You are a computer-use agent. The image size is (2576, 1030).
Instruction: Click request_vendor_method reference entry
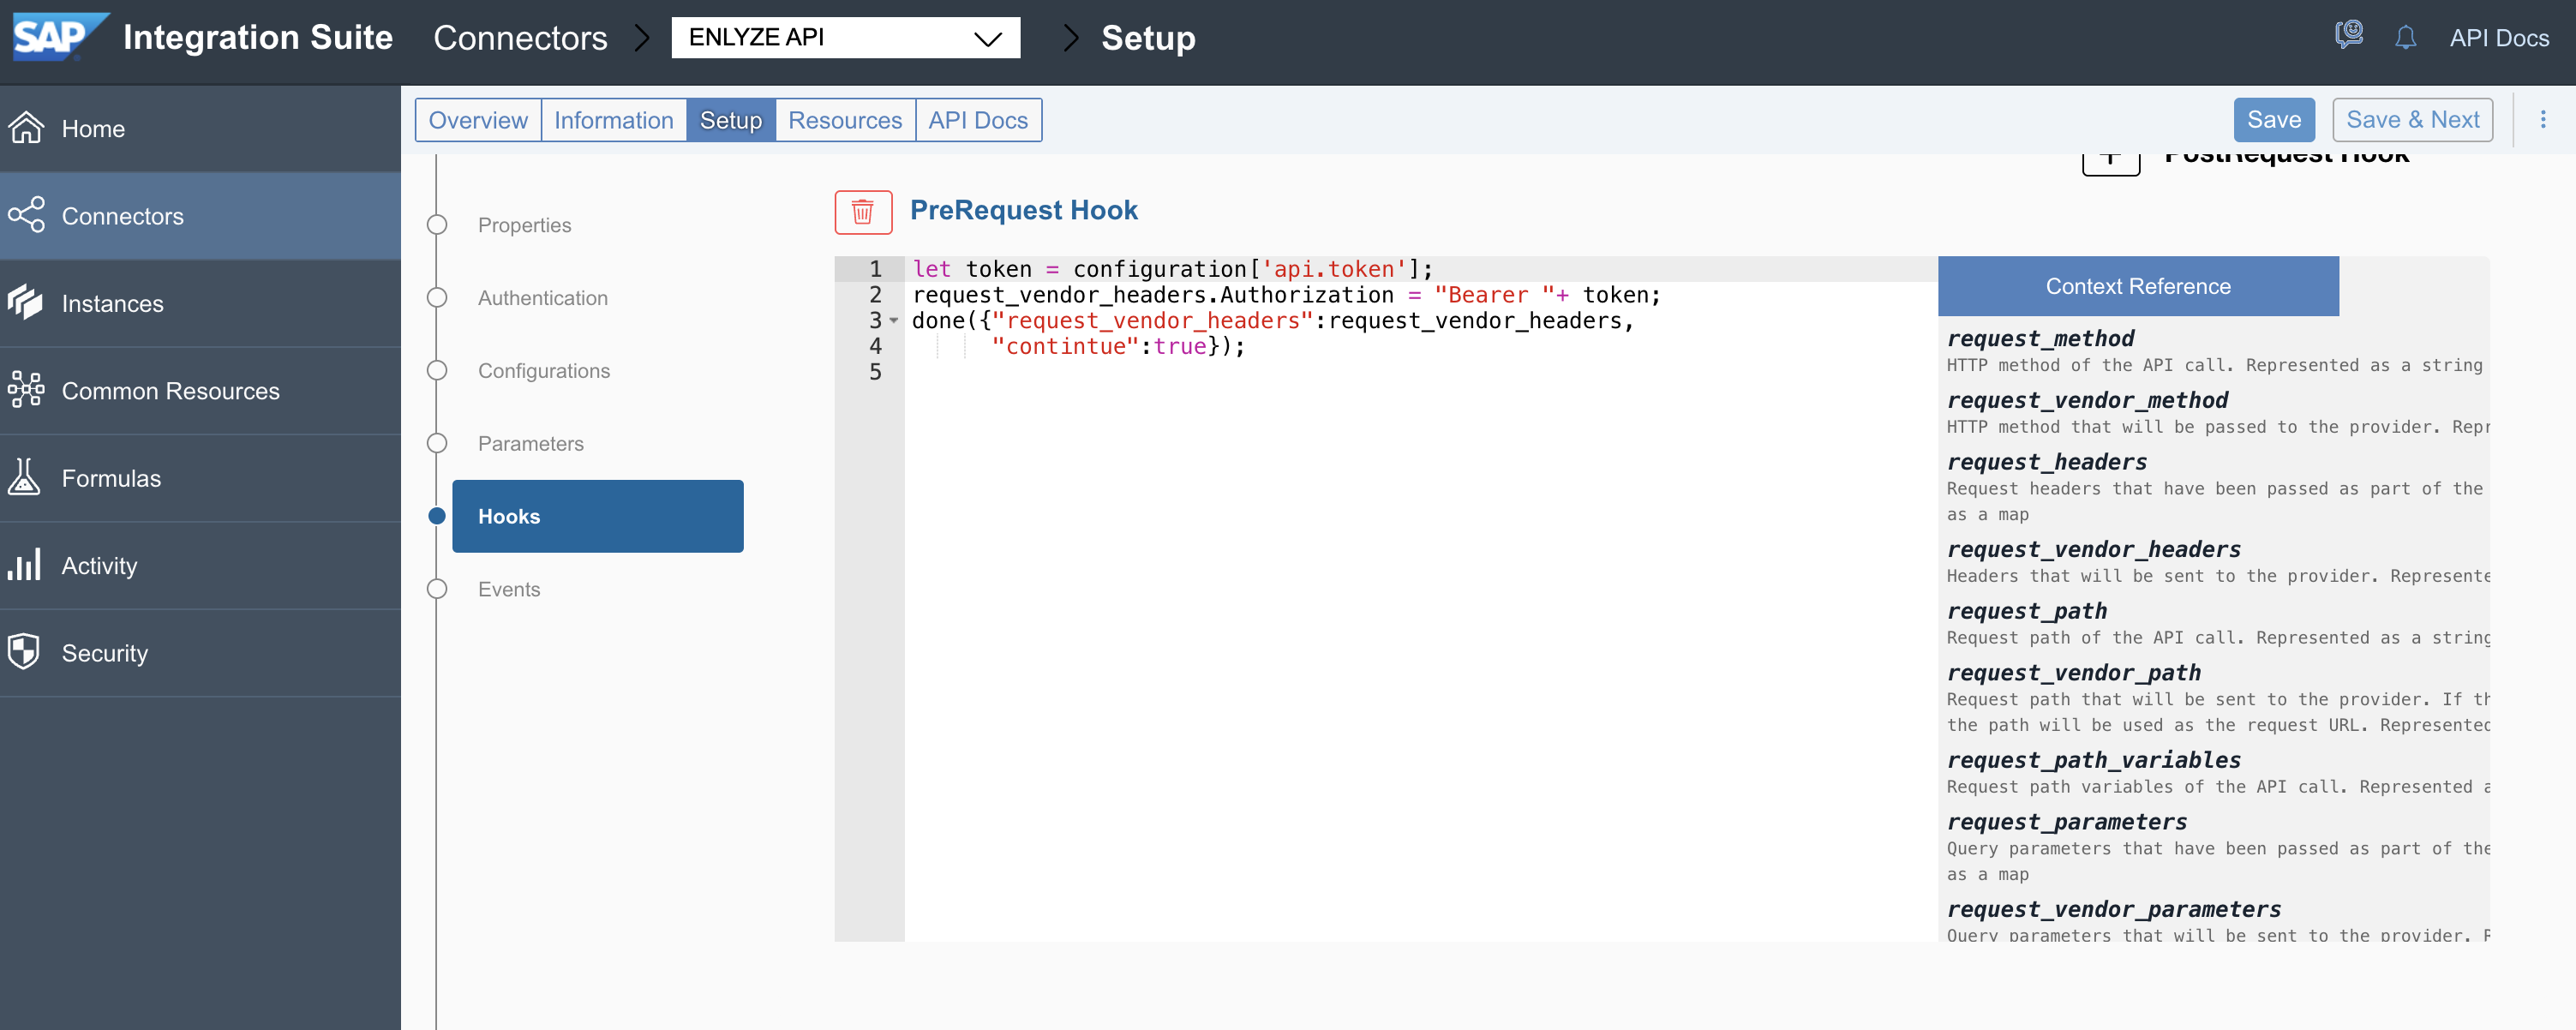point(2087,400)
